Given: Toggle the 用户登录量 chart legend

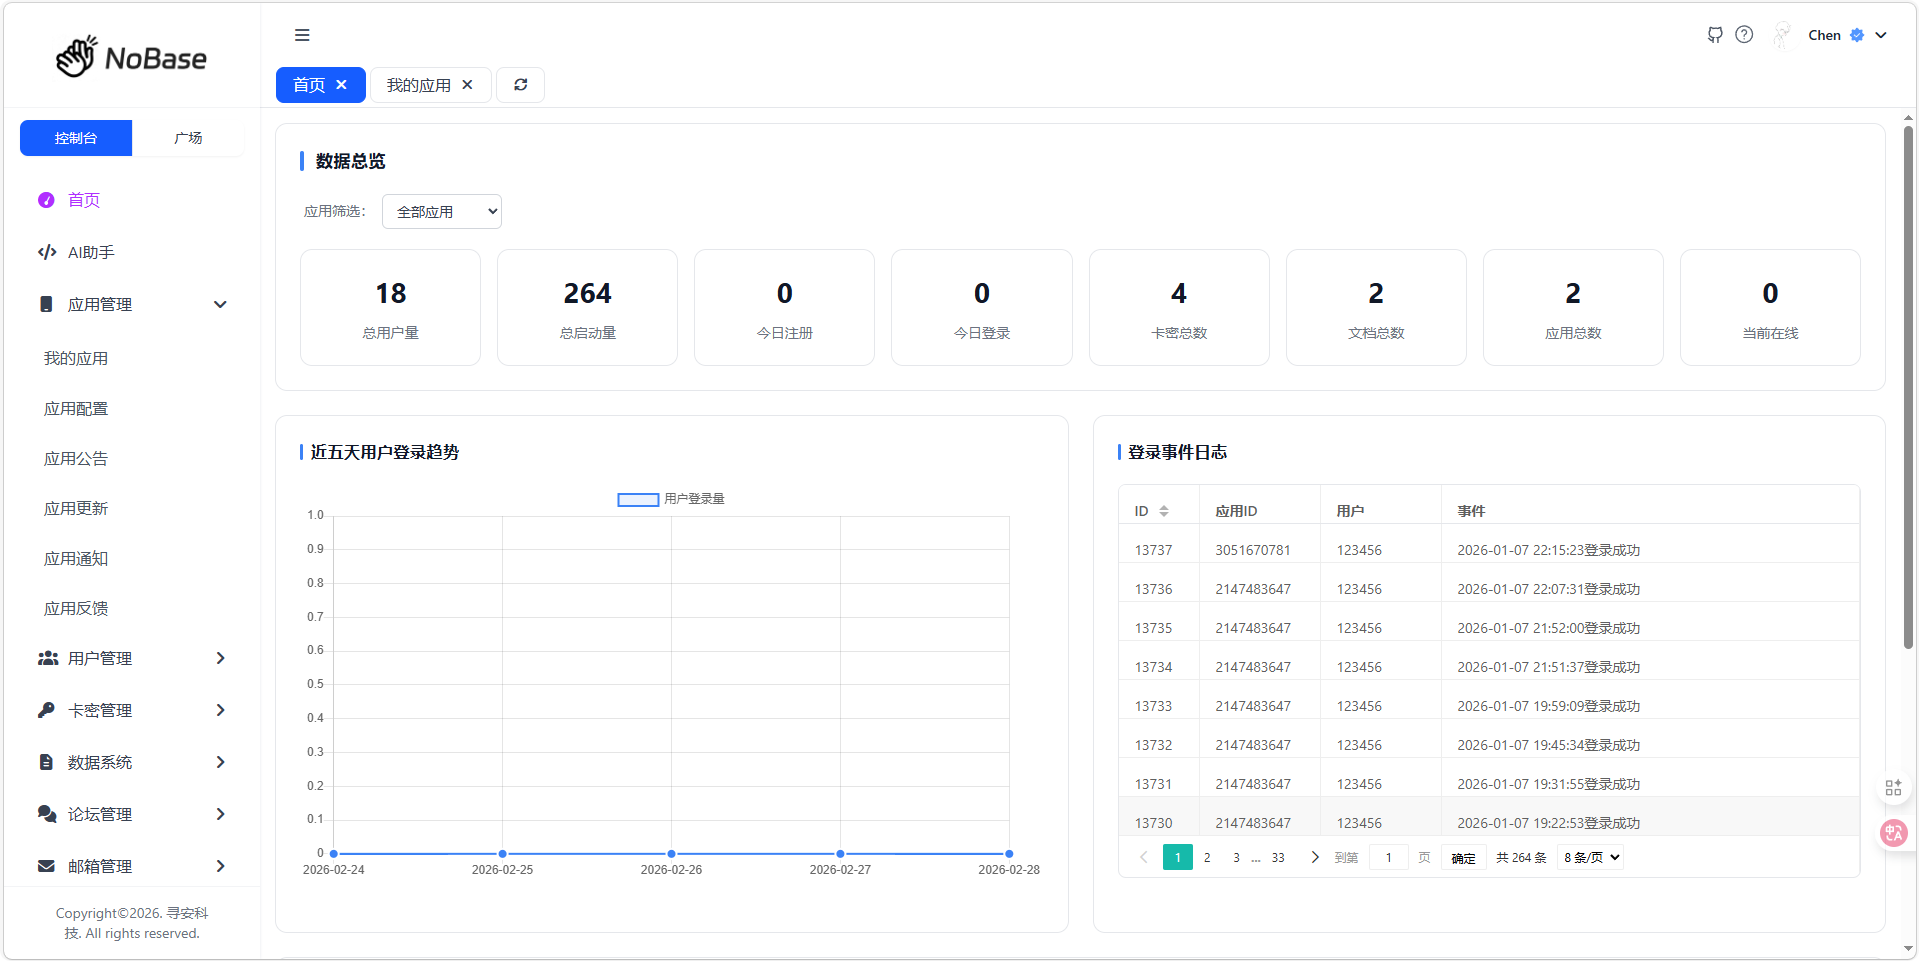Looking at the screenshot, I should coord(671,499).
